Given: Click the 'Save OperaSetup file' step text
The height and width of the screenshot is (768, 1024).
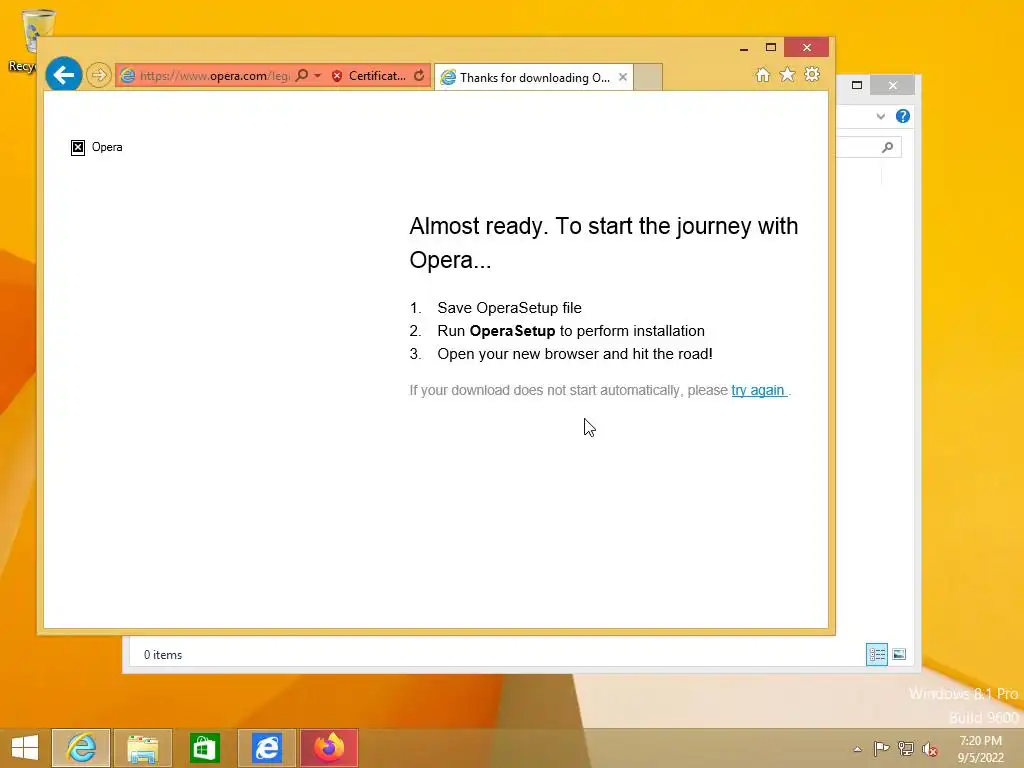Looking at the screenshot, I should coord(509,308).
